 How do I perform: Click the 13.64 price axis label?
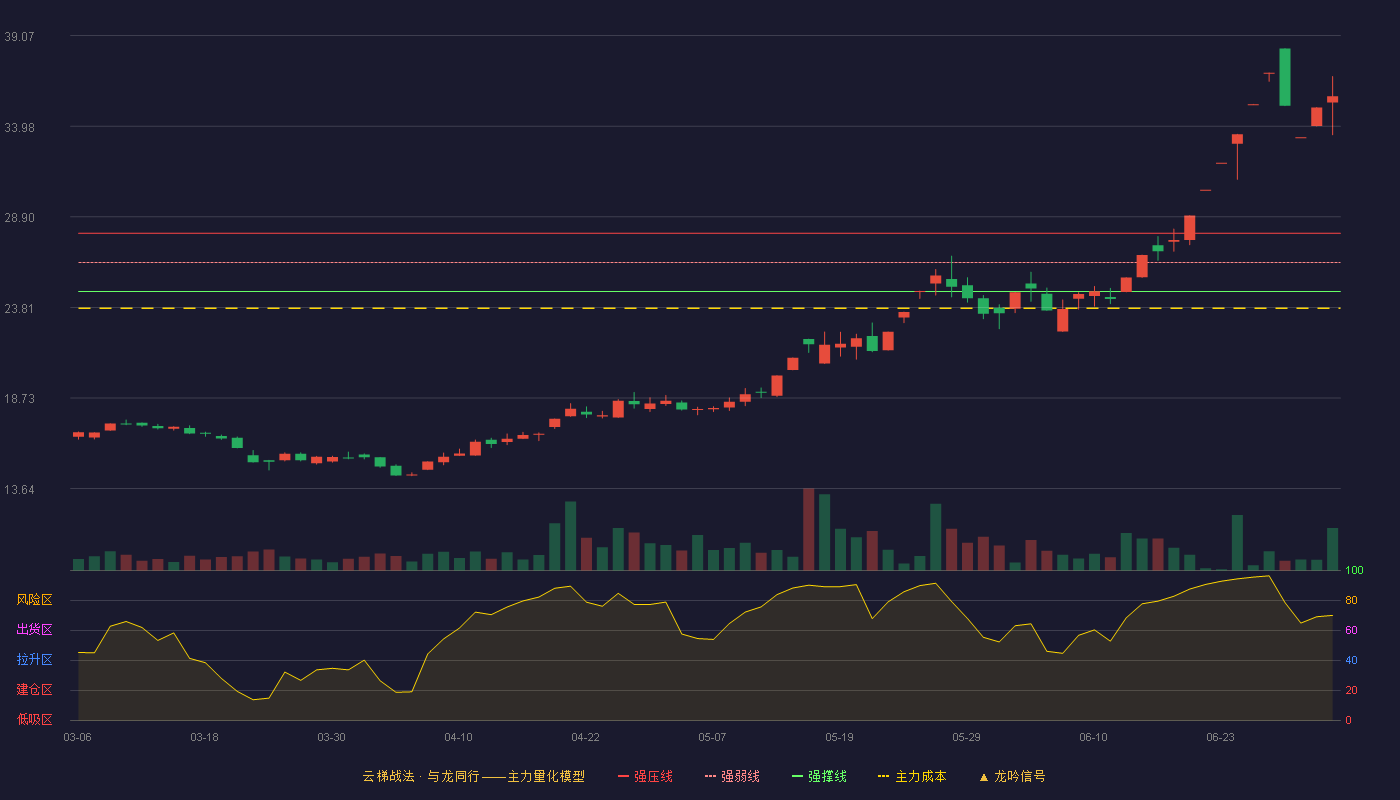pos(19,489)
